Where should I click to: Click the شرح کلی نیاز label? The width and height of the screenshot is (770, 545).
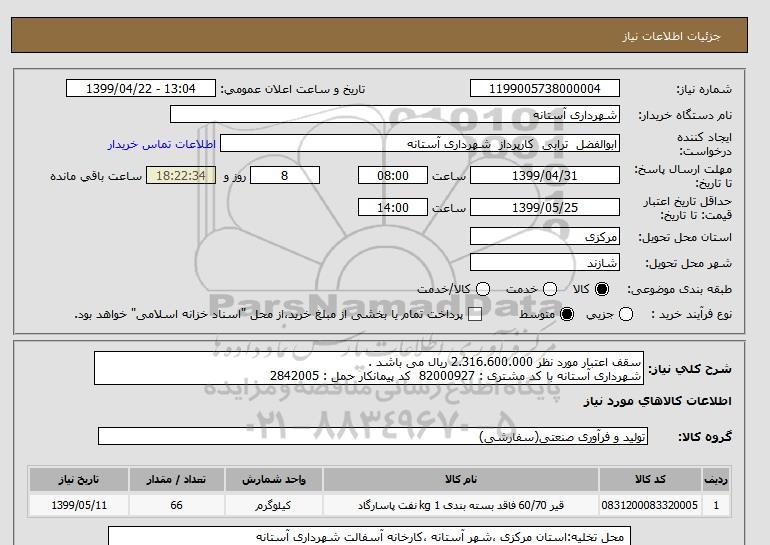tap(689, 369)
